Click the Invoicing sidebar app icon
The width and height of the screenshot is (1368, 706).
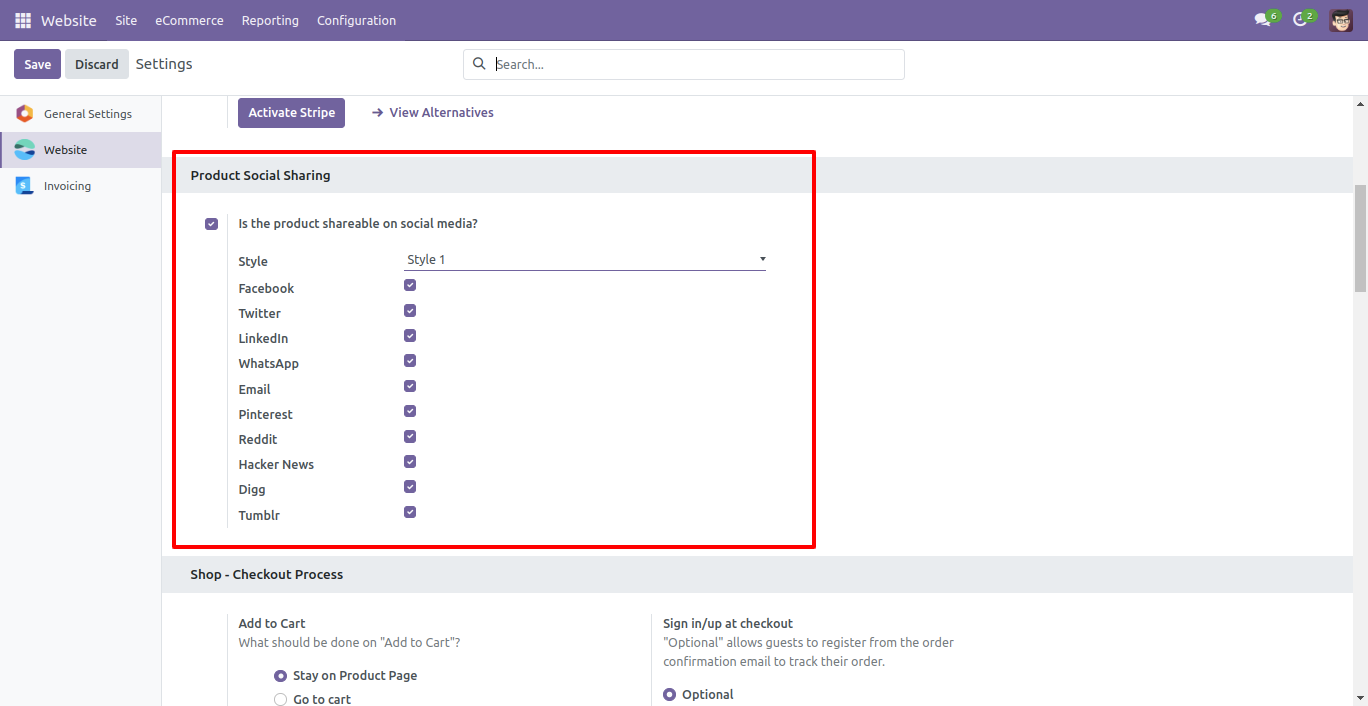click(25, 186)
